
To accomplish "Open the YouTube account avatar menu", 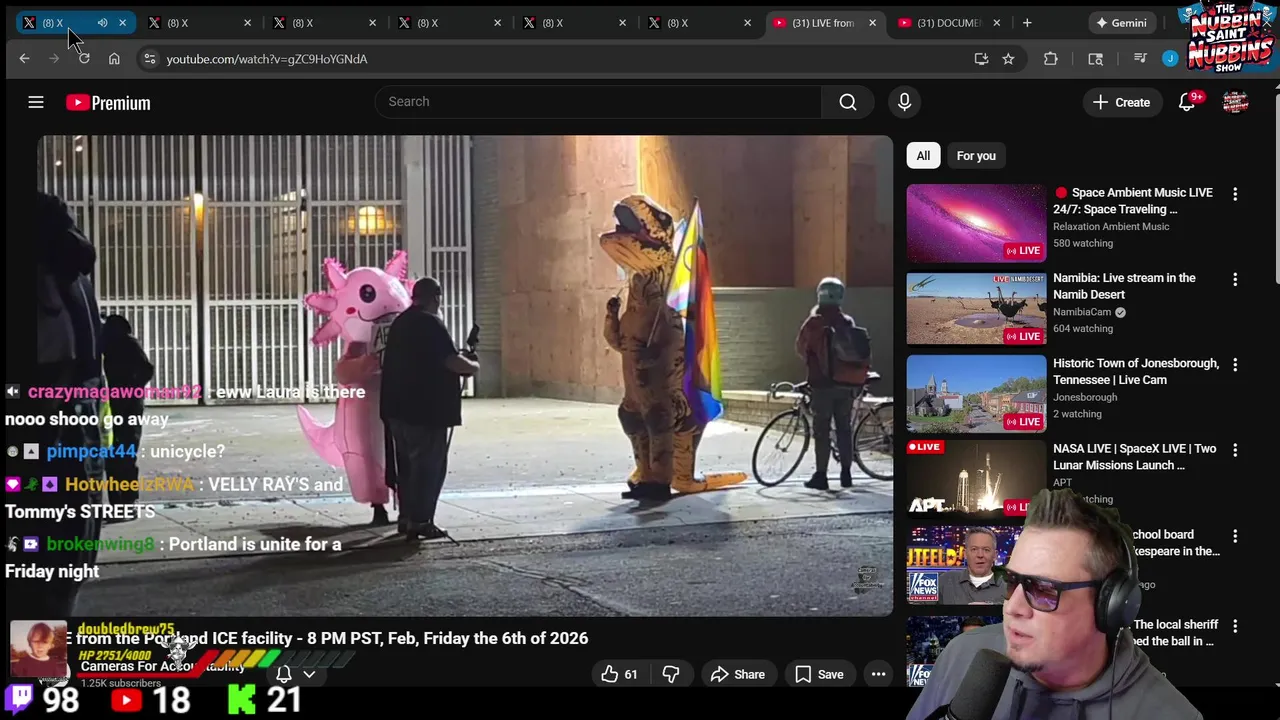I will (x=1236, y=102).
